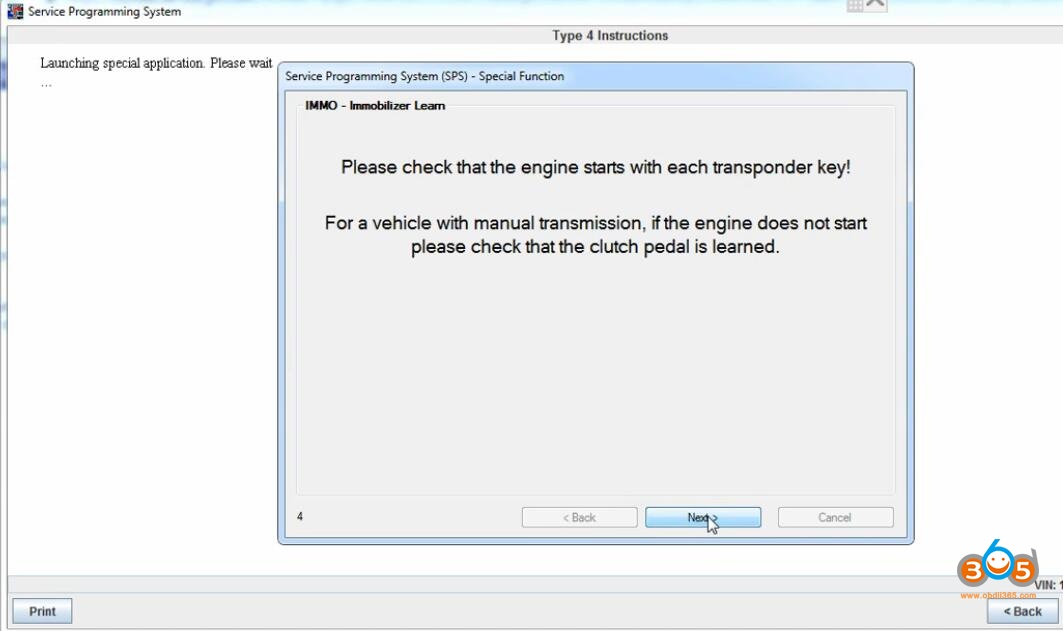
Task: Click Cancel in the Special Function dialog
Action: point(835,517)
